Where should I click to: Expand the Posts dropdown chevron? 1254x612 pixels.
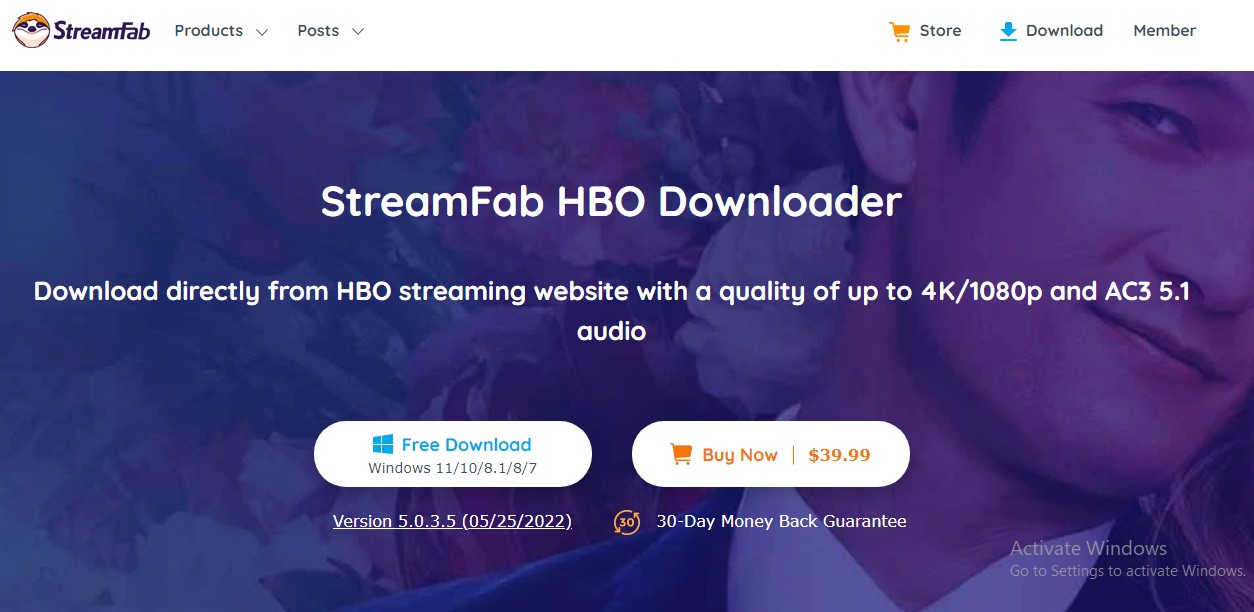[357, 32]
